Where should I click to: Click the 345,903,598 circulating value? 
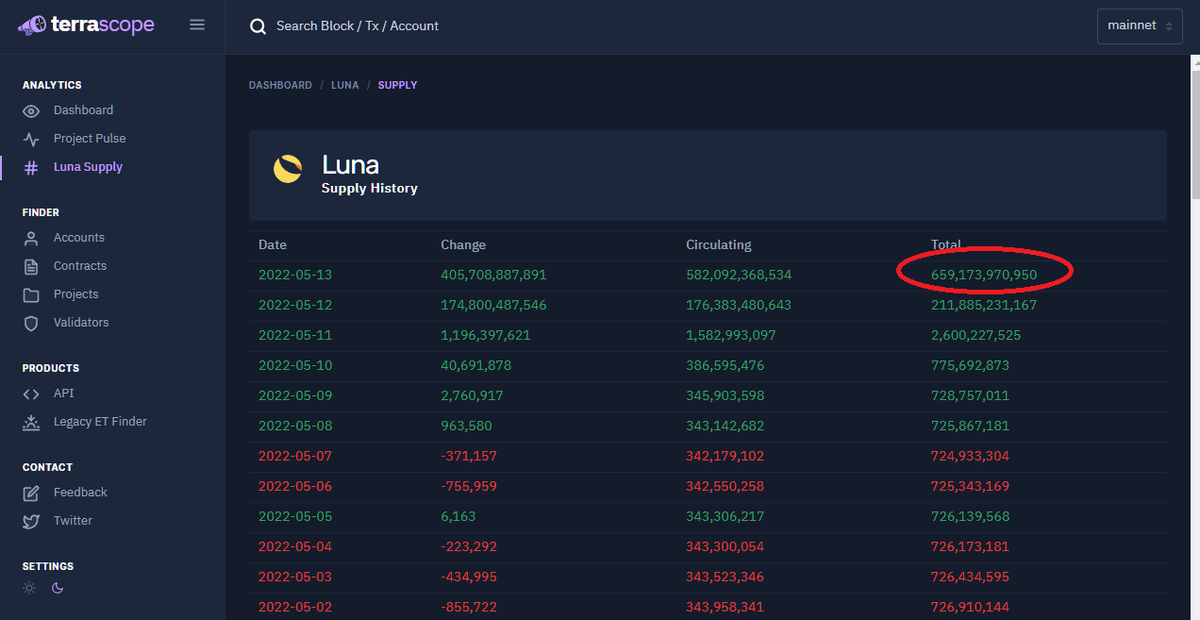tap(725, 396)
